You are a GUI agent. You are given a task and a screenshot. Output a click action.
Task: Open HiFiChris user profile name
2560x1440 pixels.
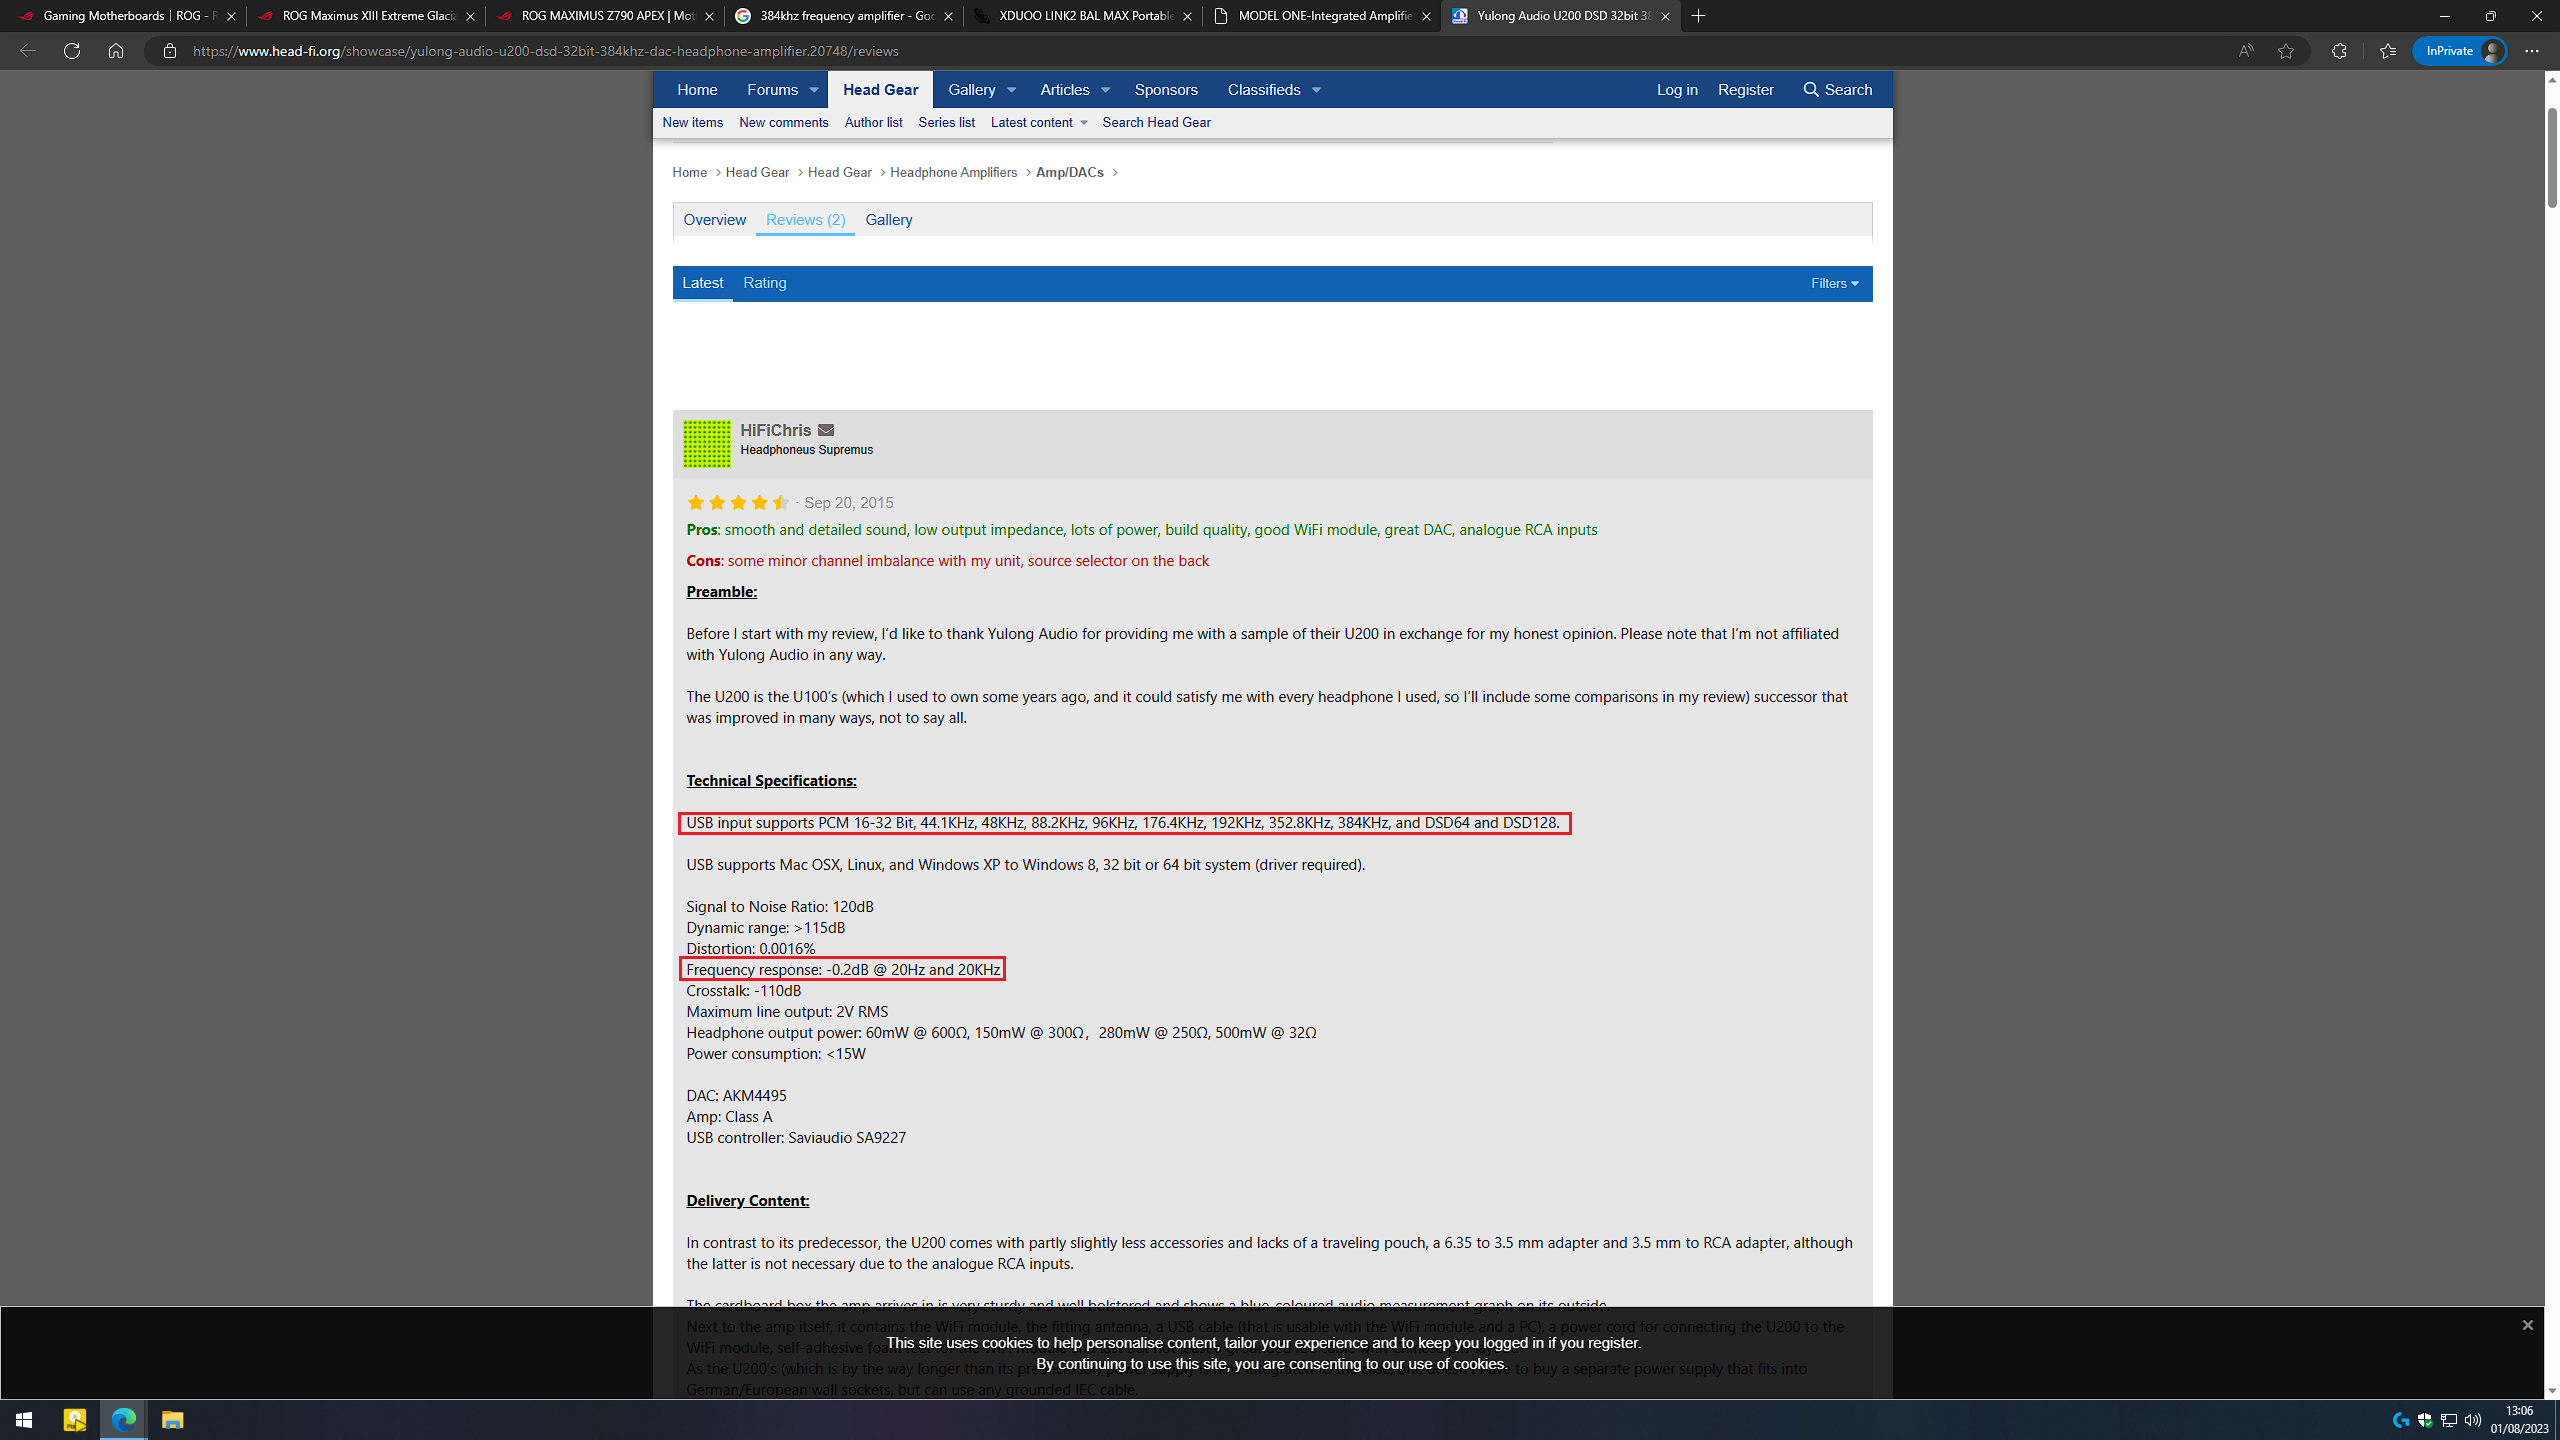(x=776, y=430)
